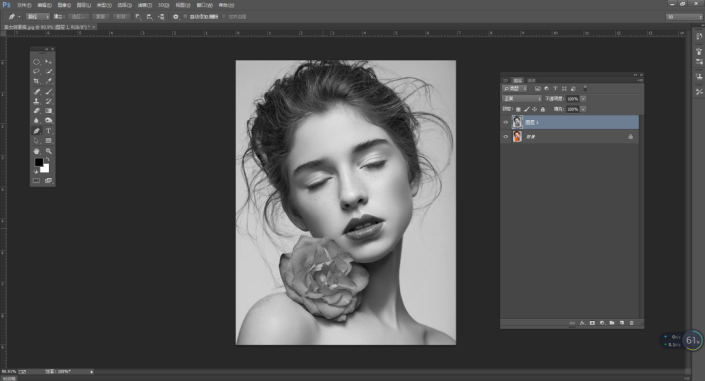The image size is (705, 381).
Task: Enable the auto add/delete checkbox in the options bar
Action: pyautogui.click(x=185, y=17)
